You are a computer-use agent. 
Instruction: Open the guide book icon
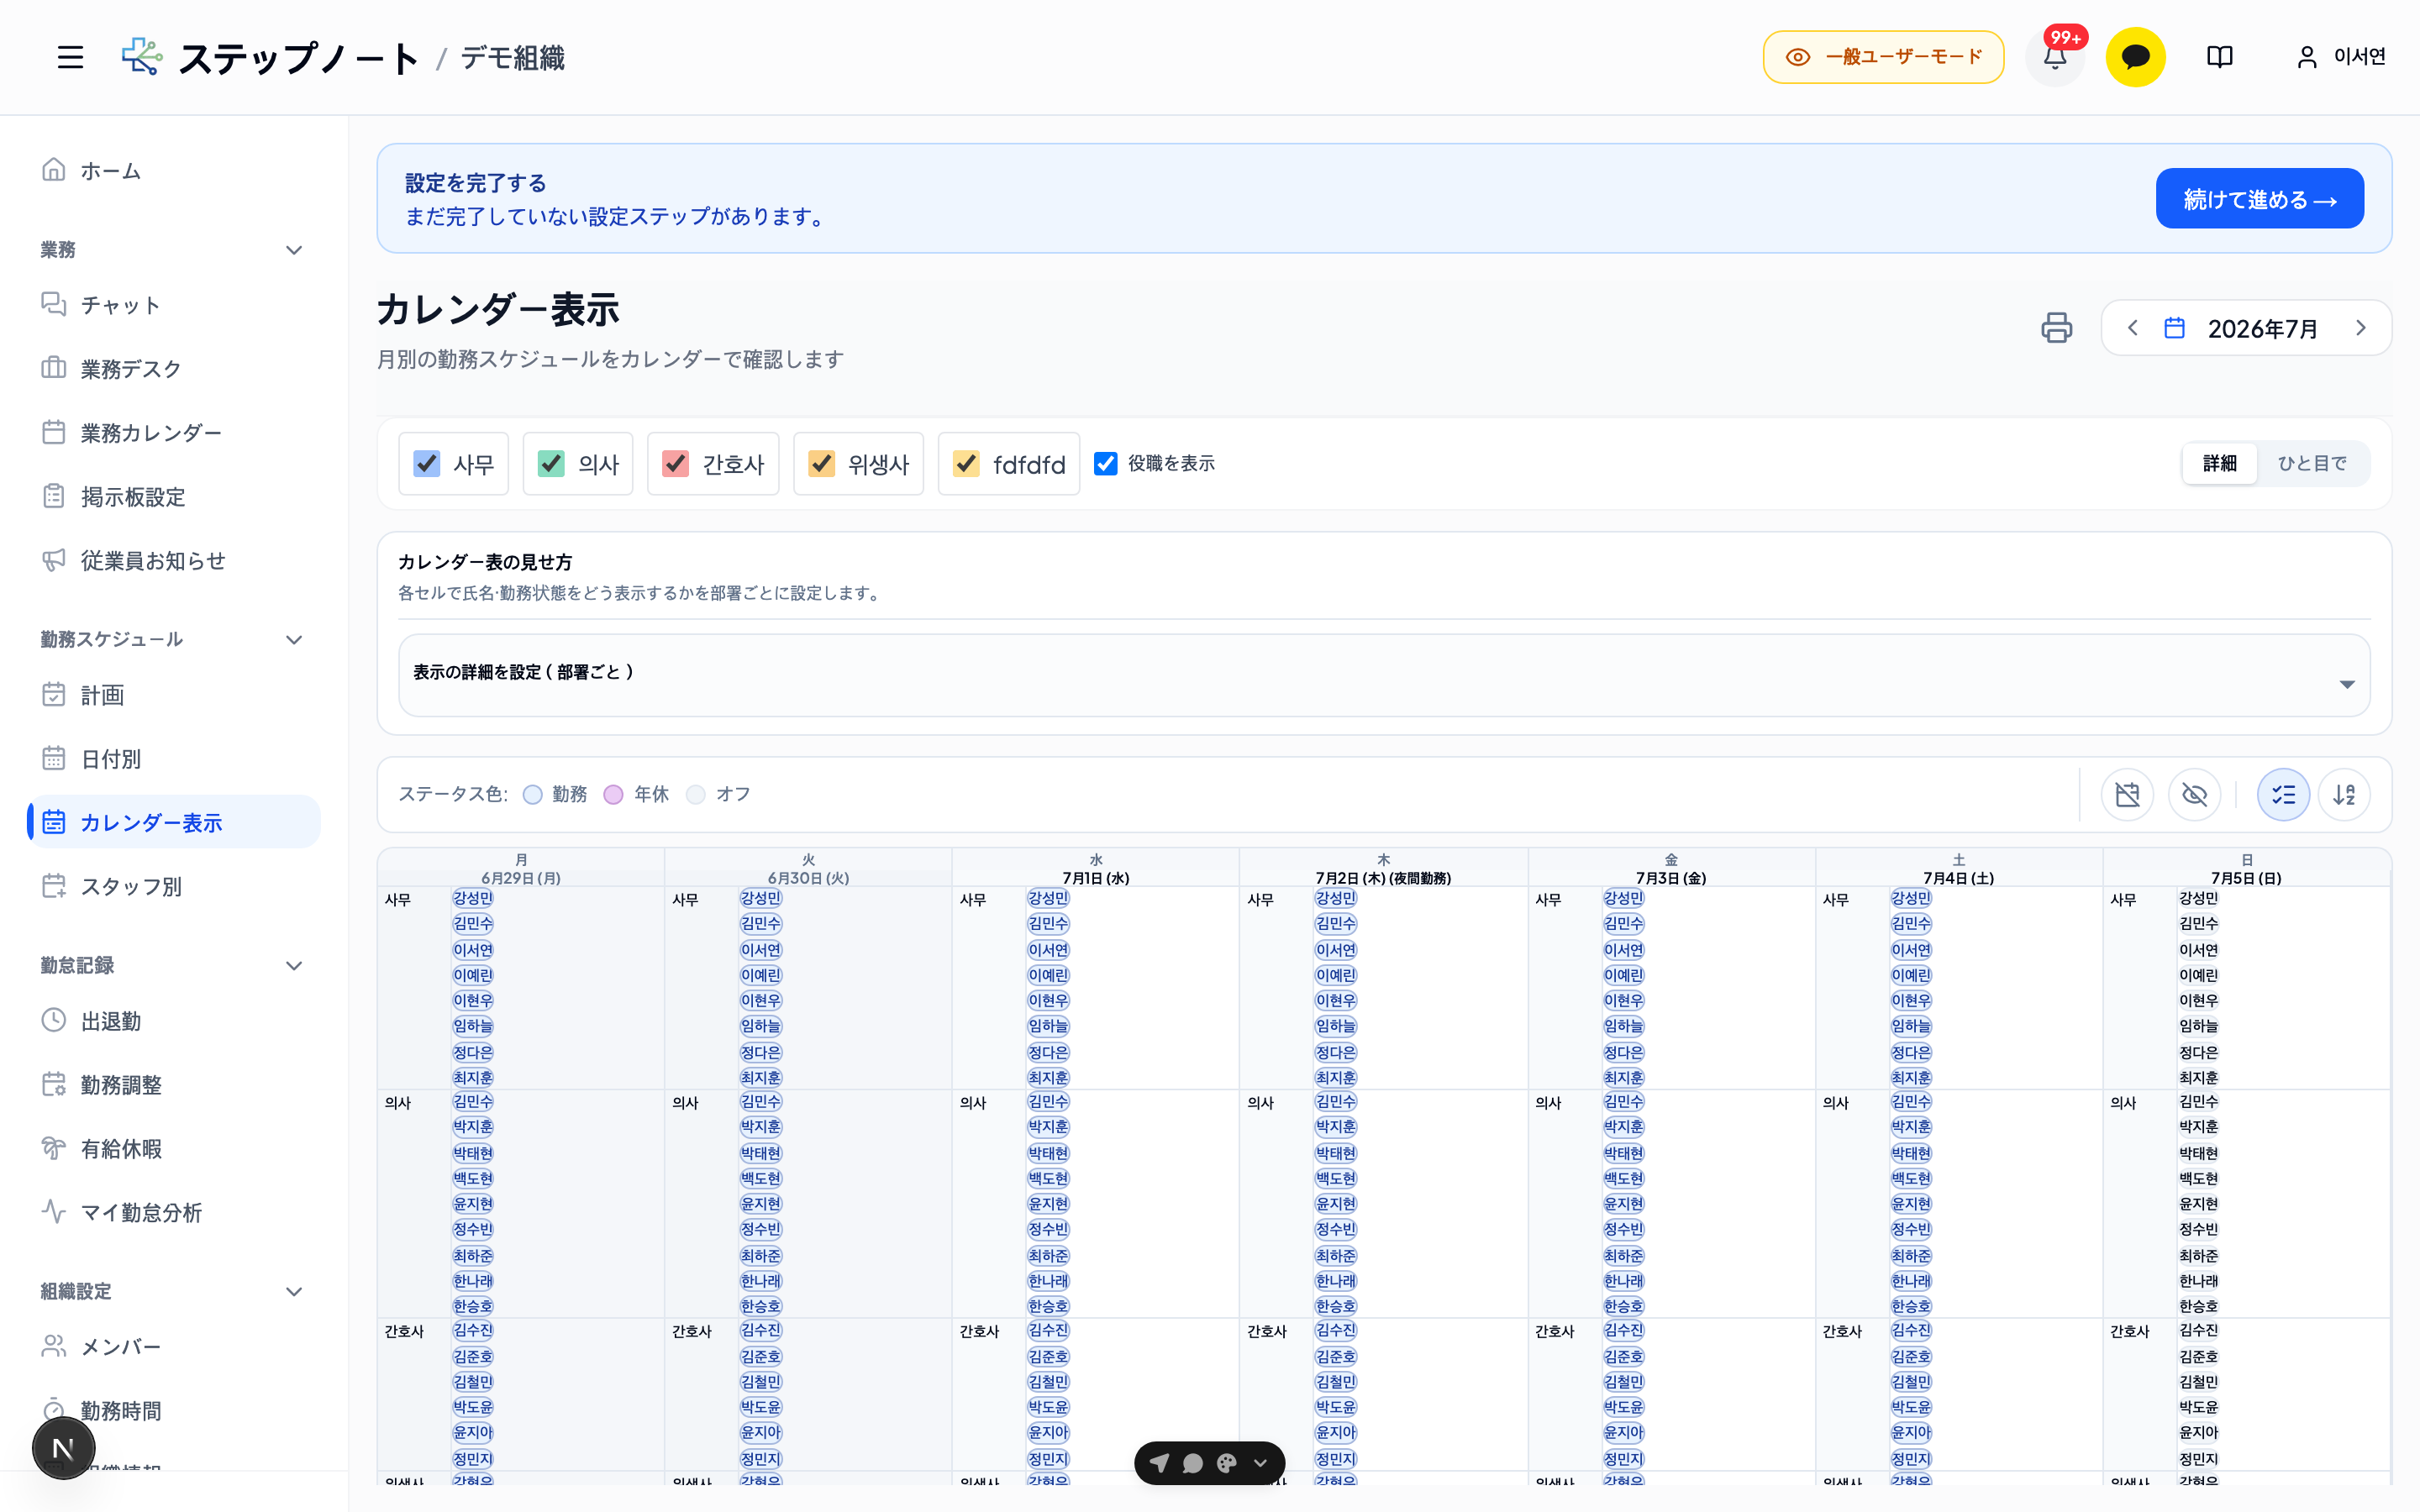(x=2219, y=57)
